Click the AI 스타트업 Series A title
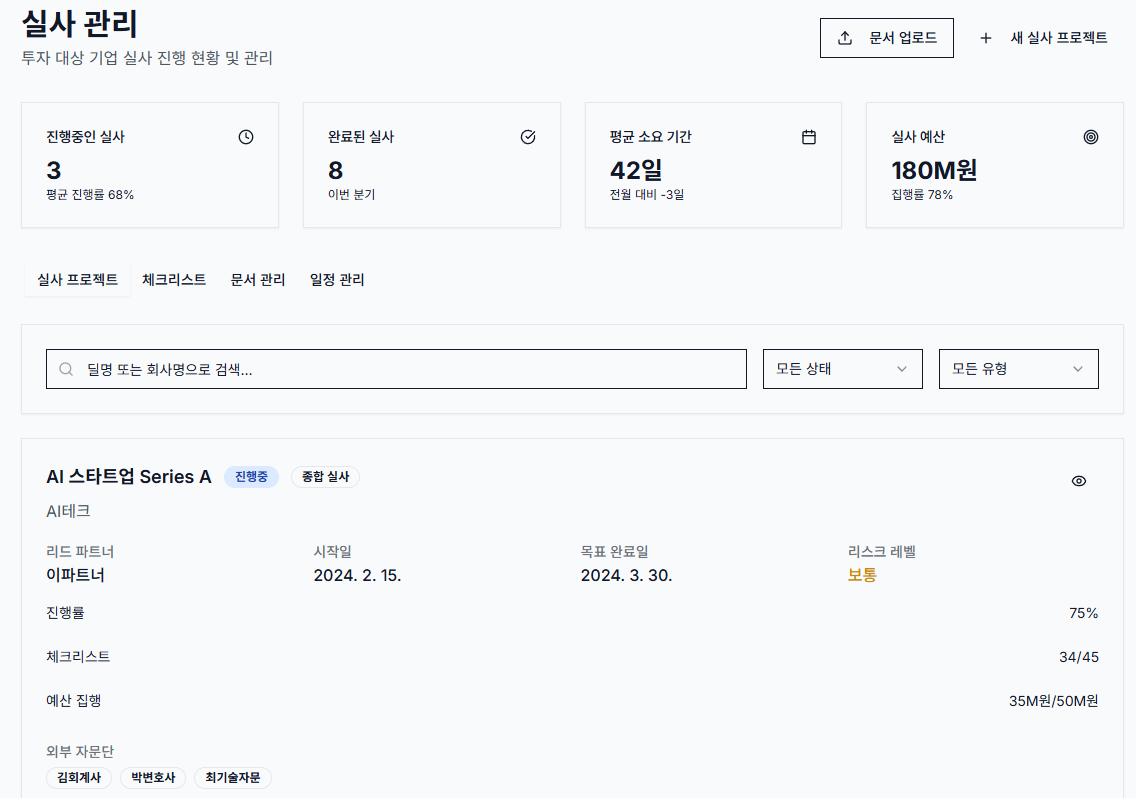This screenshot has width=1136, height=798. [x=129, y=477]
